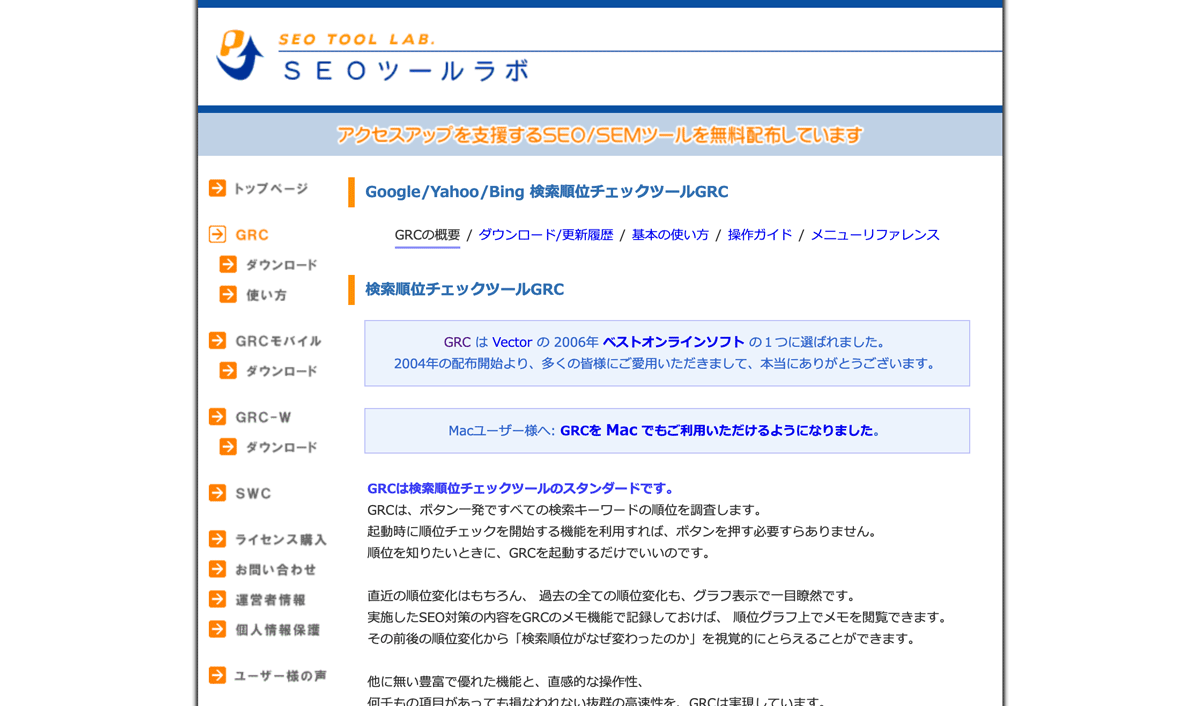Screen dimensions: 1200x706
Task: Go to お問い合わせ page
Action: (x=276, y=569)
